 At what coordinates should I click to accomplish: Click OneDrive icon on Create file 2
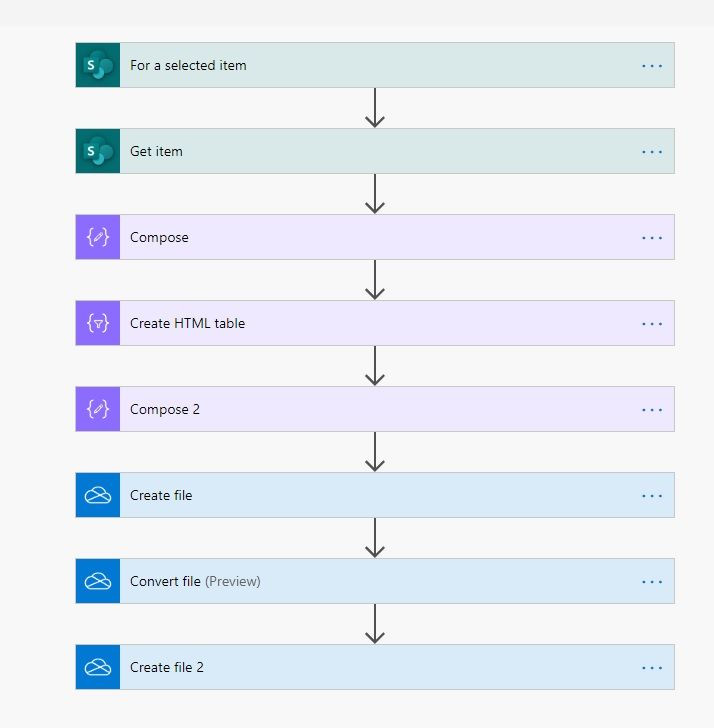(98, 667)
